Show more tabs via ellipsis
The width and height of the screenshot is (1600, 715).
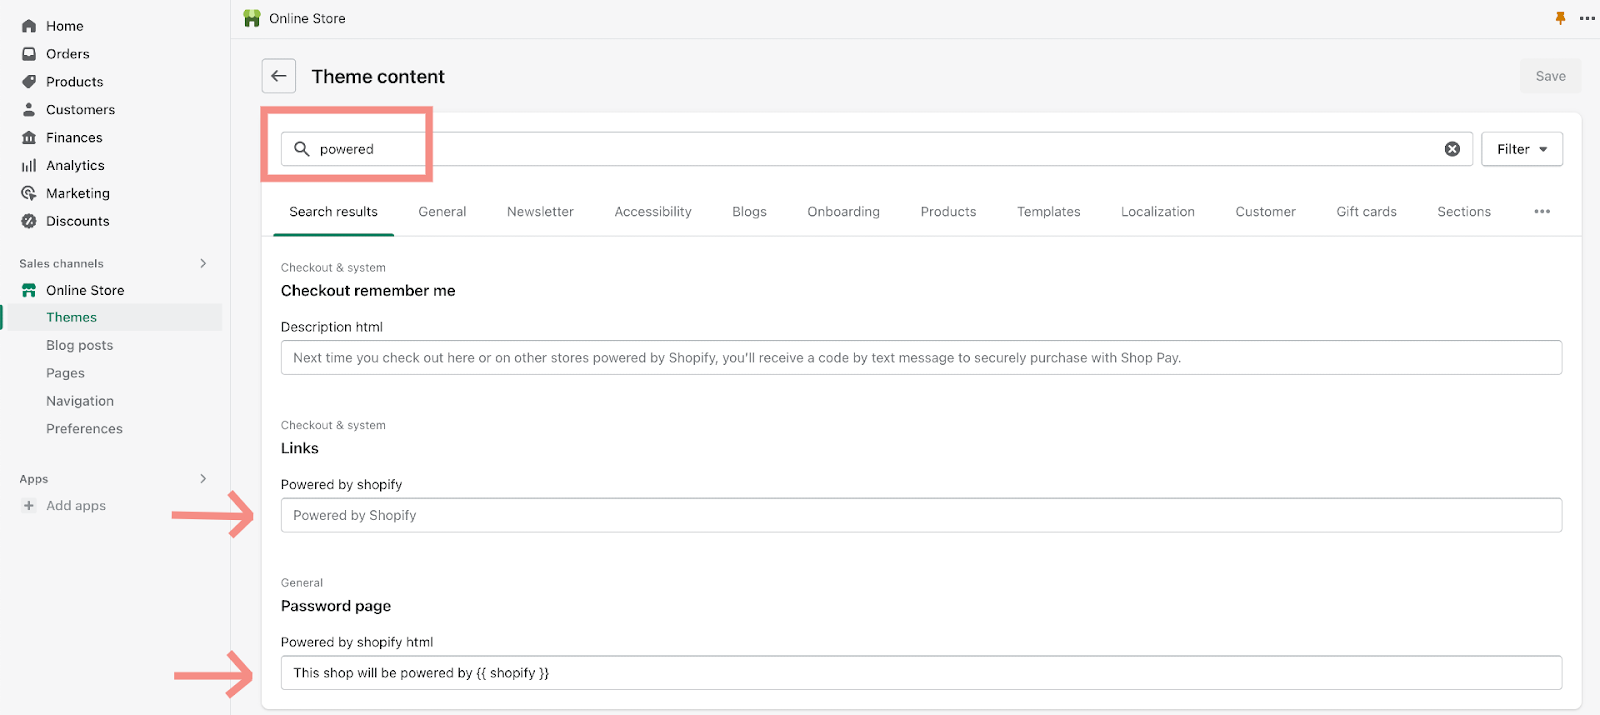pyautogui.click(x=1542, y=212)
